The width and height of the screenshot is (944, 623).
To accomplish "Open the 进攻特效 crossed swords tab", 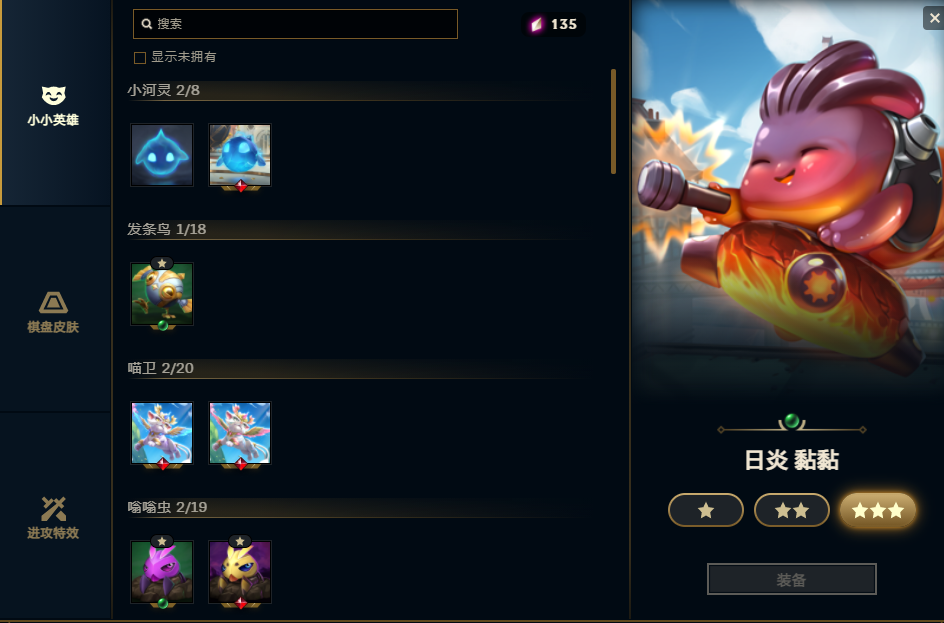I will (54, 518).
